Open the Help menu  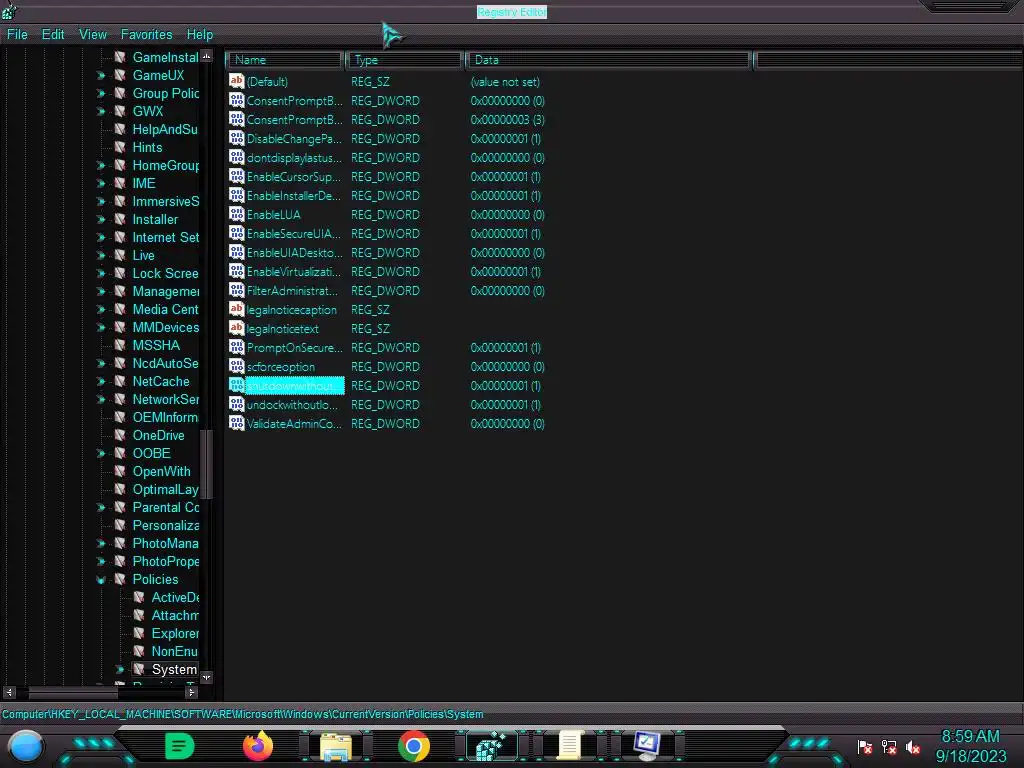point(200,35)
